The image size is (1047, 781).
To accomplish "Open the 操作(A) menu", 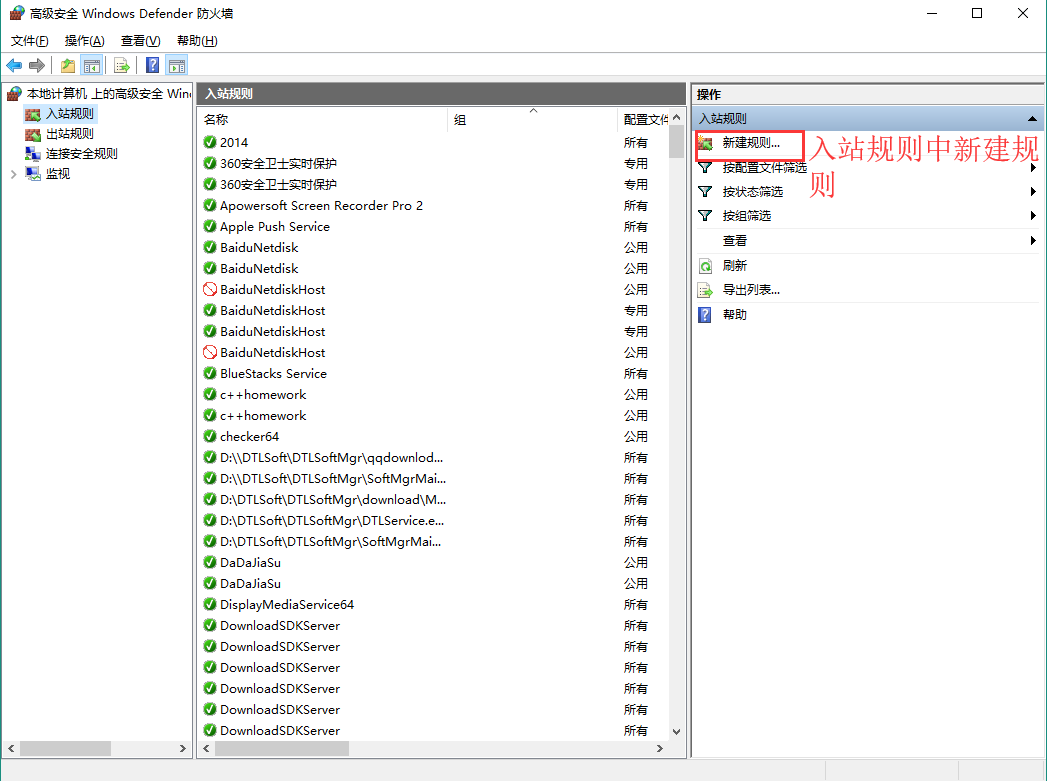I will 85,41.
